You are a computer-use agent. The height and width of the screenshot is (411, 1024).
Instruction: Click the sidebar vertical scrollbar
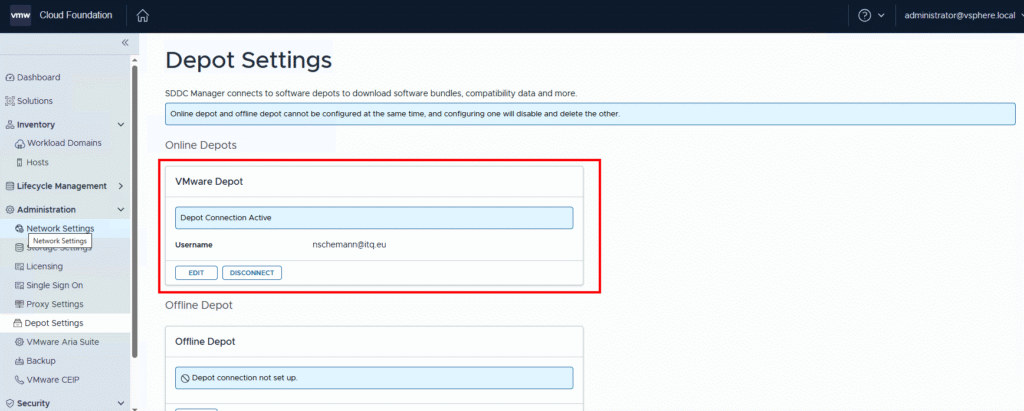tap(135, 200)
